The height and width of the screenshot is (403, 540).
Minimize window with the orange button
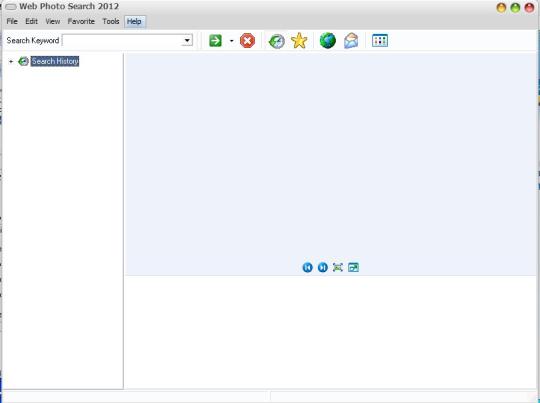pyautogui.click(x=501, y=8)
